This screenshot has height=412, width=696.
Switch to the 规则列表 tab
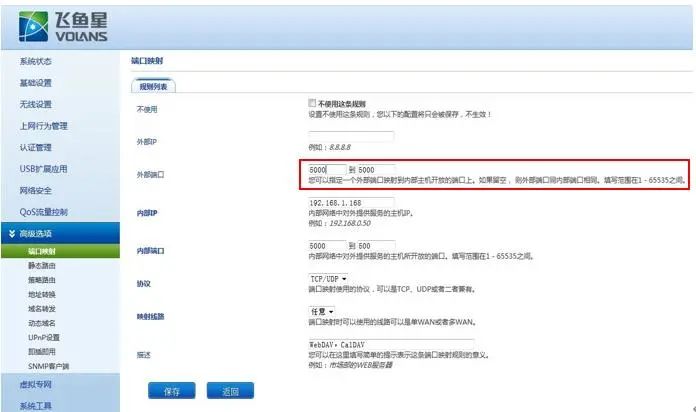click(154, 86)
